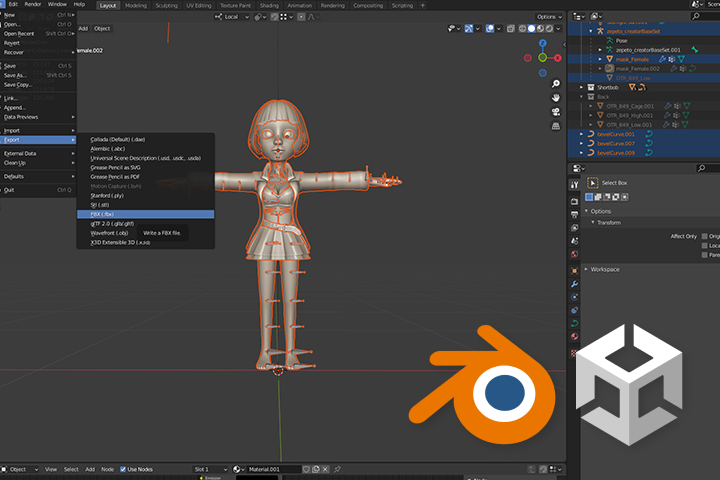The height and width of the screenshot is (480, 720).
Task: Click Append... in the File menu
Action: pos(38,107)
